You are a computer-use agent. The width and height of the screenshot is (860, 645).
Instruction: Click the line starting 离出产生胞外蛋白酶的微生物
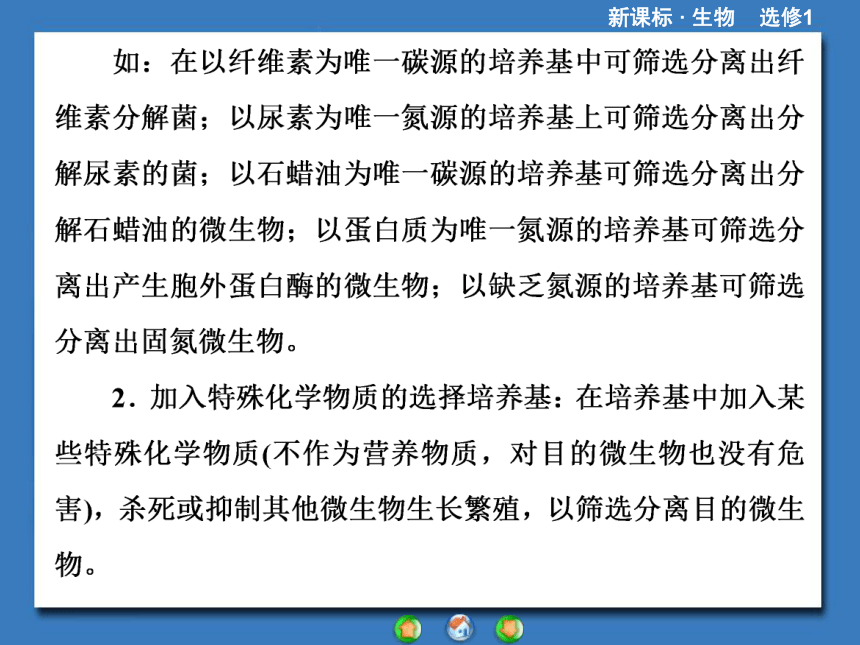pyautogui.click(x=429, y=286)
